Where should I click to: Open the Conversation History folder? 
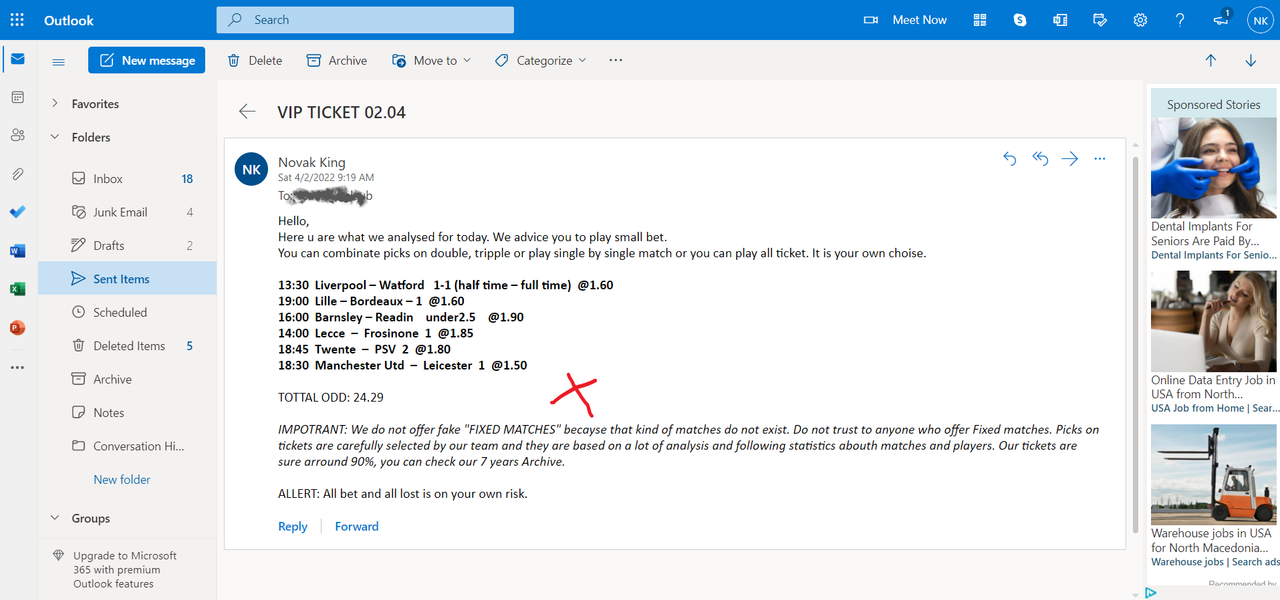[x=127, y=446]
